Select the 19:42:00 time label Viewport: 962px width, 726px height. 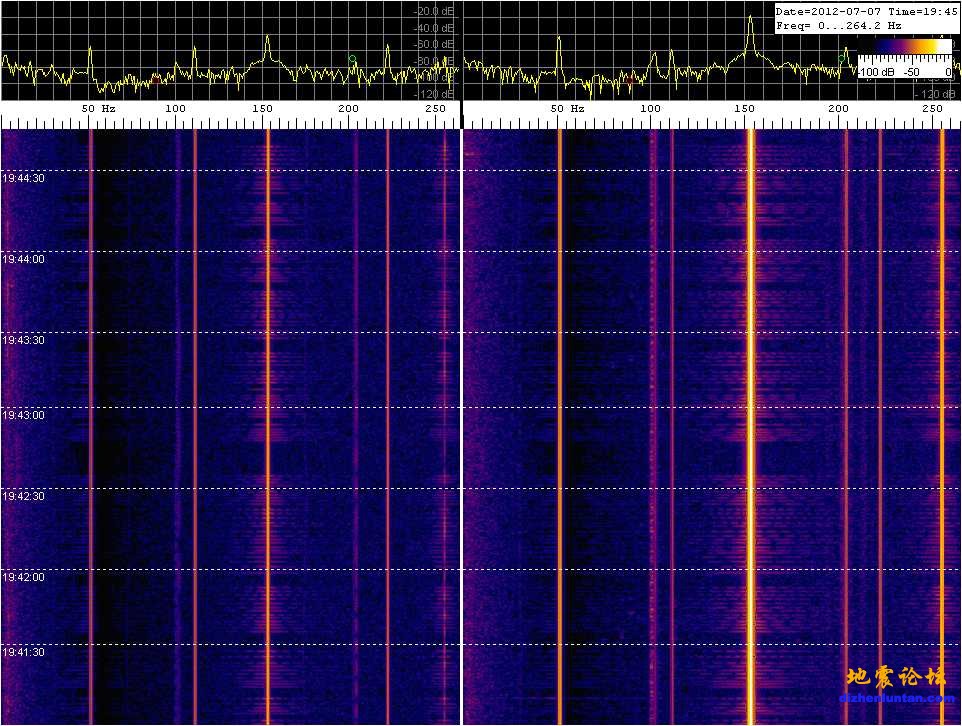click(x=23, y=577)
